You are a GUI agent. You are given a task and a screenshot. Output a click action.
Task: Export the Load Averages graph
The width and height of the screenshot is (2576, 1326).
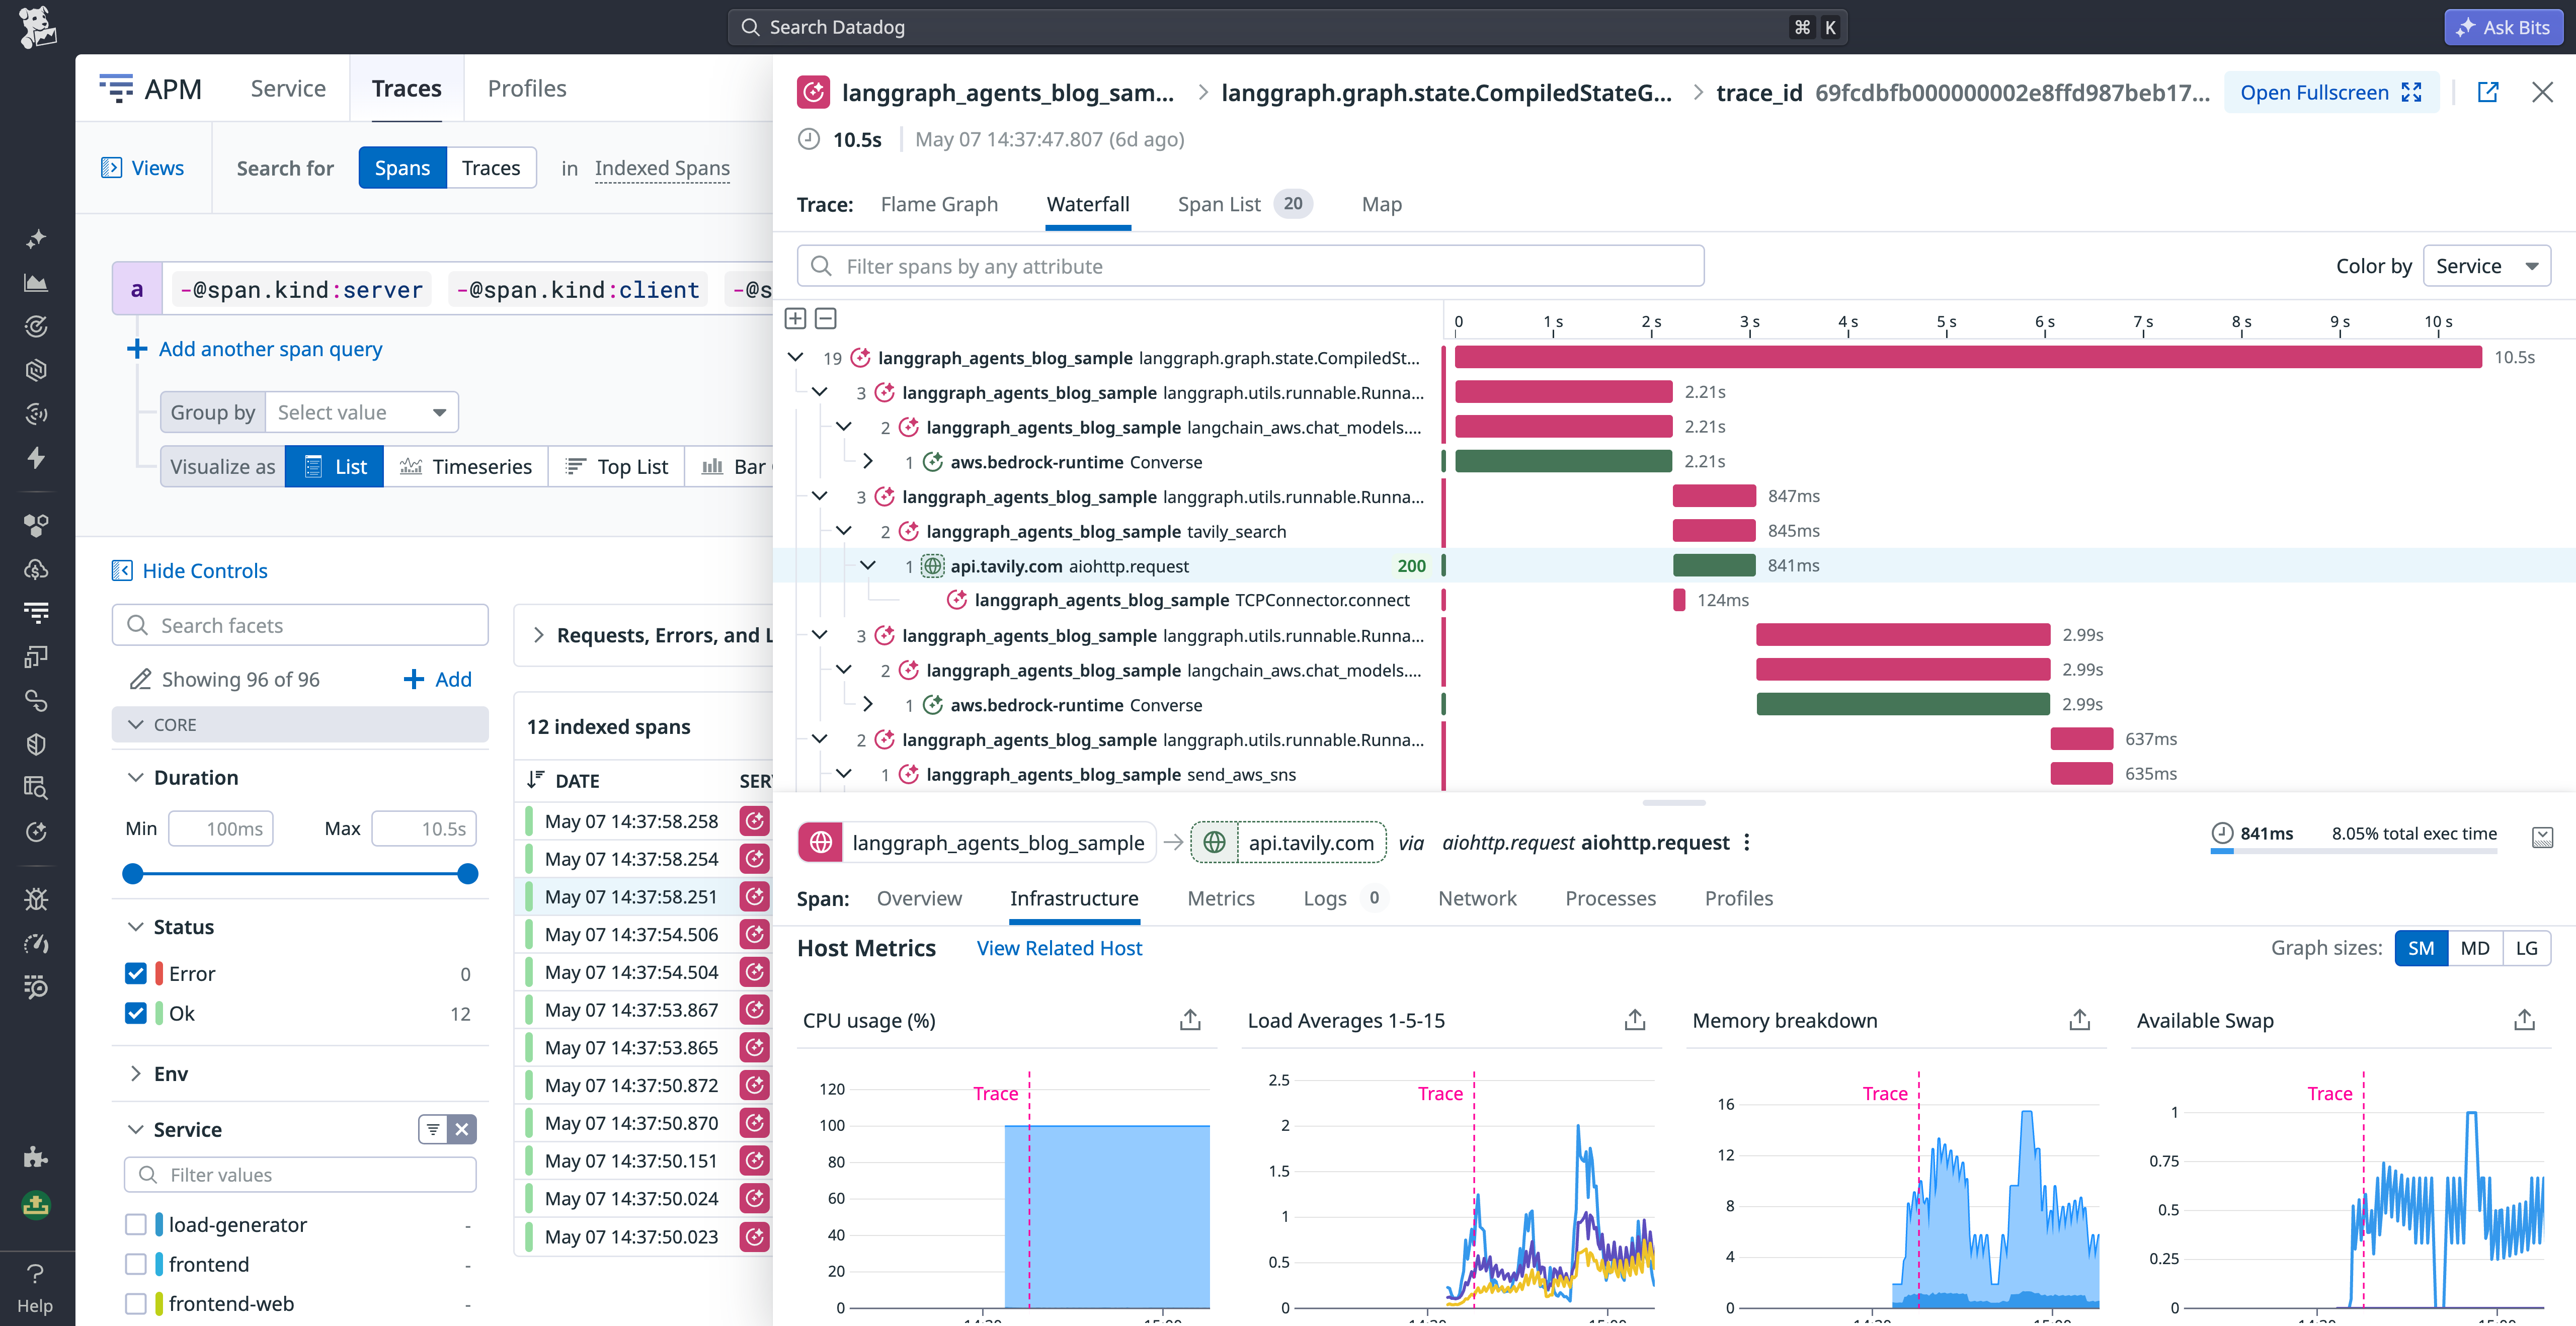tap(1635, 1020)
